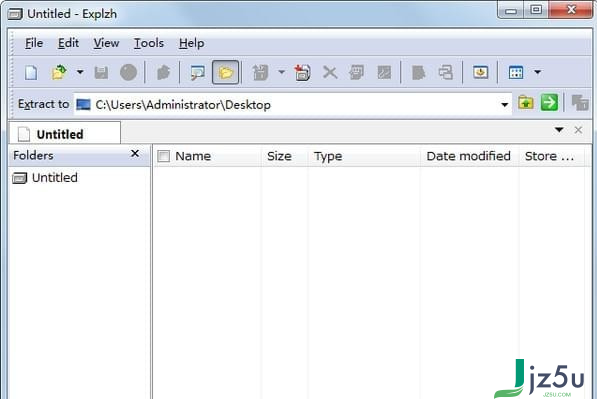Screen dimensions: 597x399
Task: Click the grayed extract files toolbar icon
Action: (x=260, y=72)
